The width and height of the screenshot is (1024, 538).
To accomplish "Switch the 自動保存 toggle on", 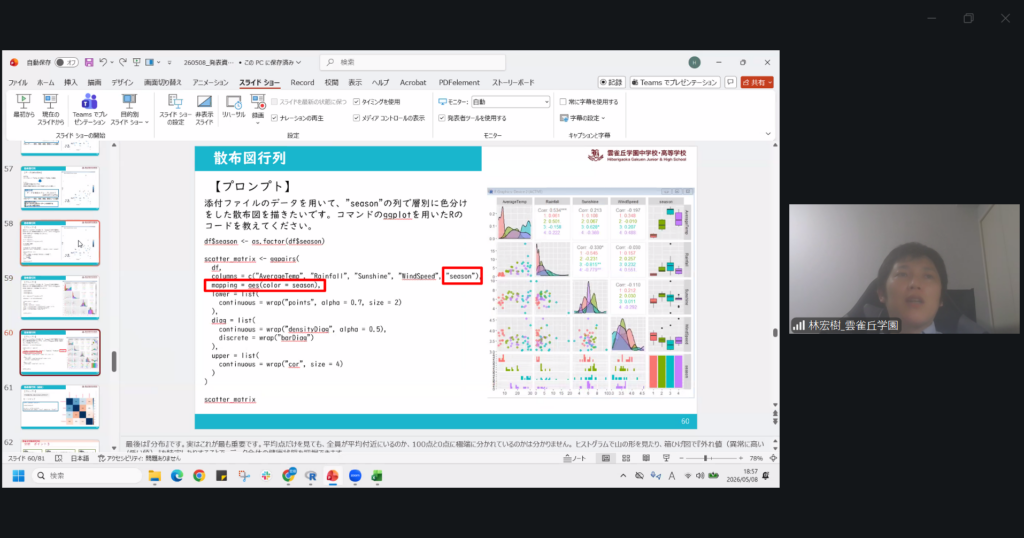I will click(66, 63).
